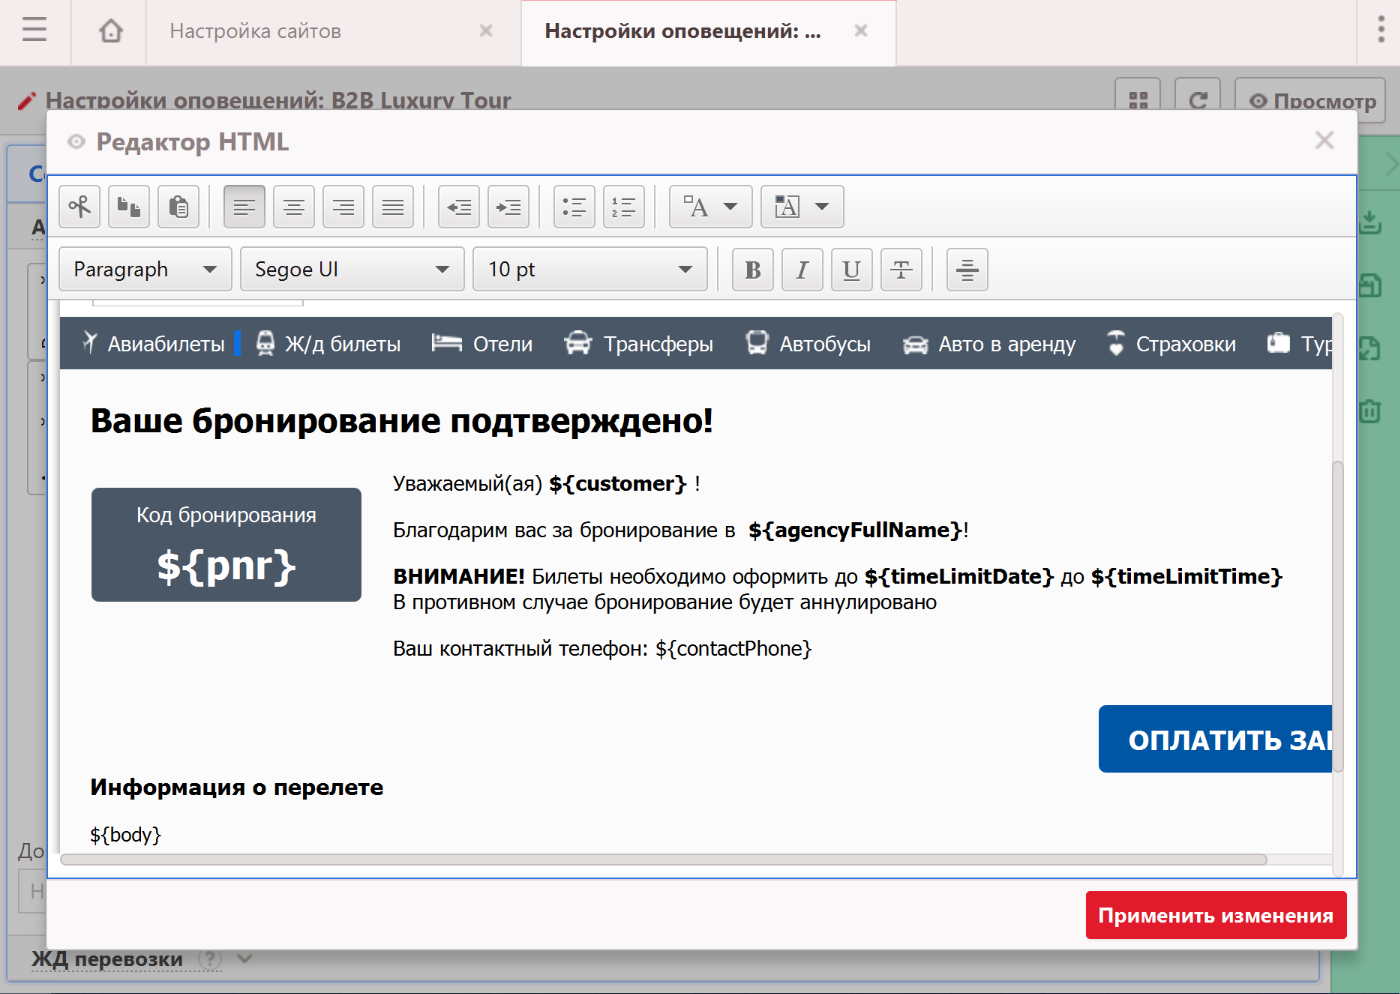Insert a numbered list
Viewport: 1400px width, 994px height.
pyautogui.click(x=624, y=207)
